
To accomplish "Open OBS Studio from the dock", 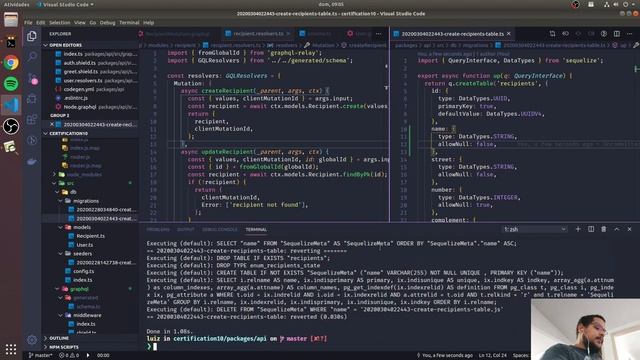I will (x=11, y=126).
